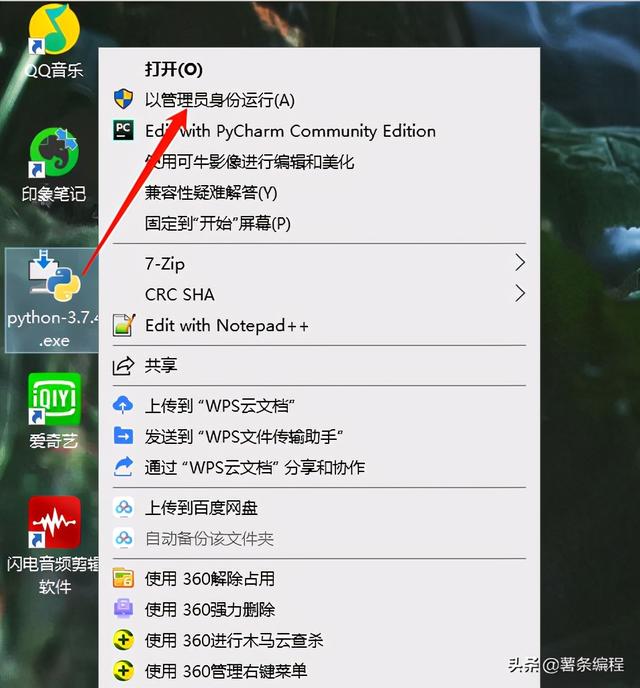Screen dimensions: 640x688
Task: Open the CRC SHA menu entry
Action: point(319,294)
